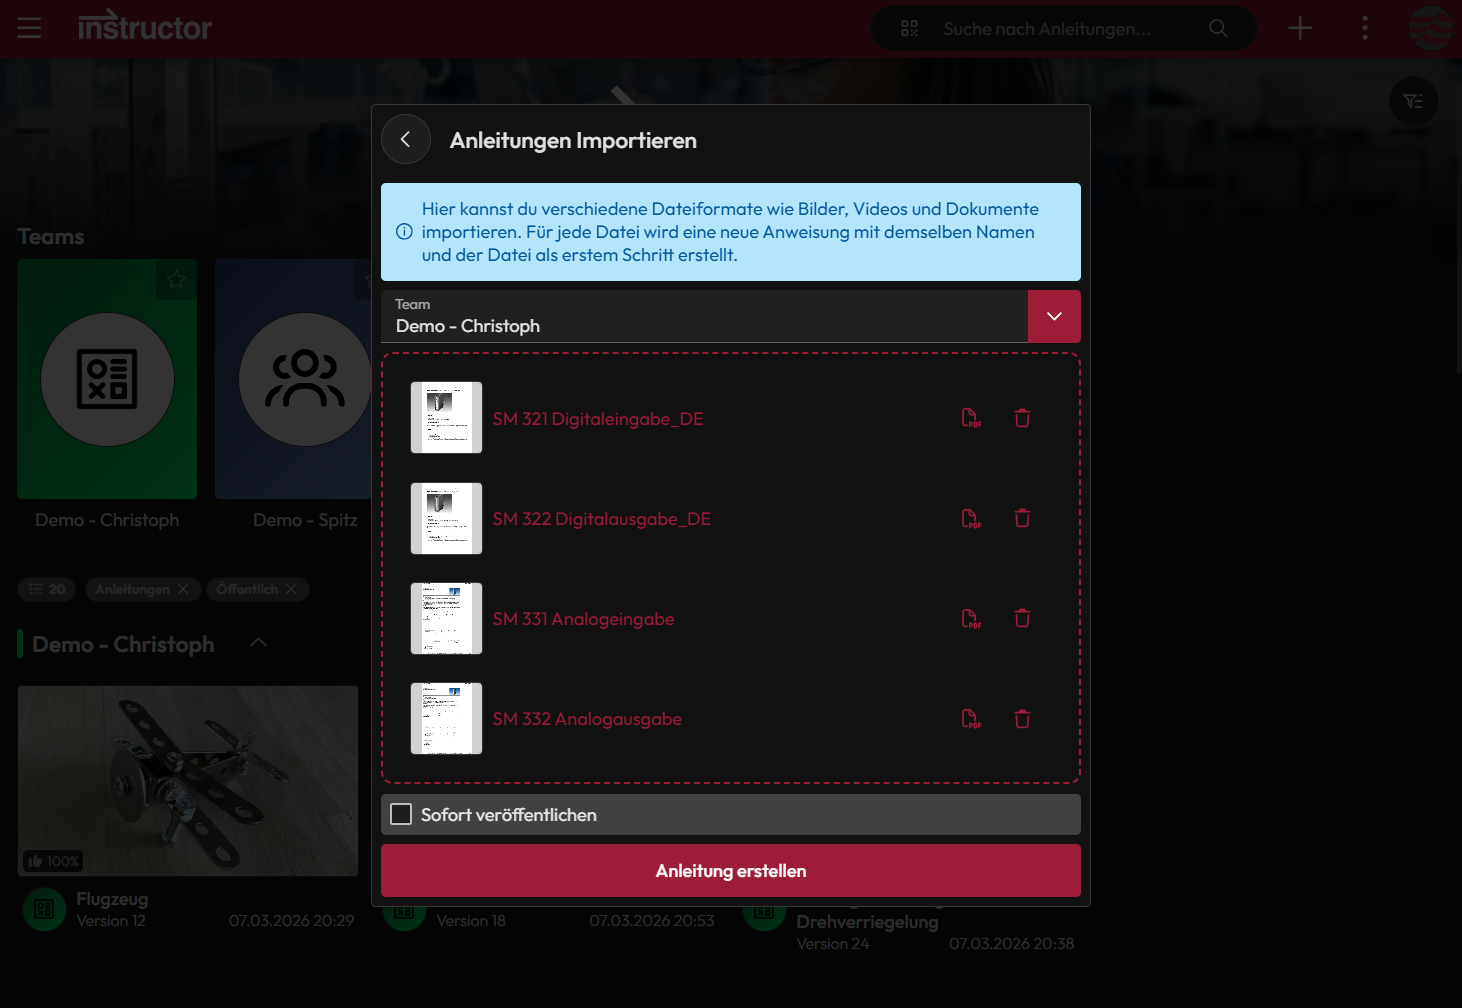
Task: Open SM 331 Analogeingabe file entry
Action: click(583, 619)
